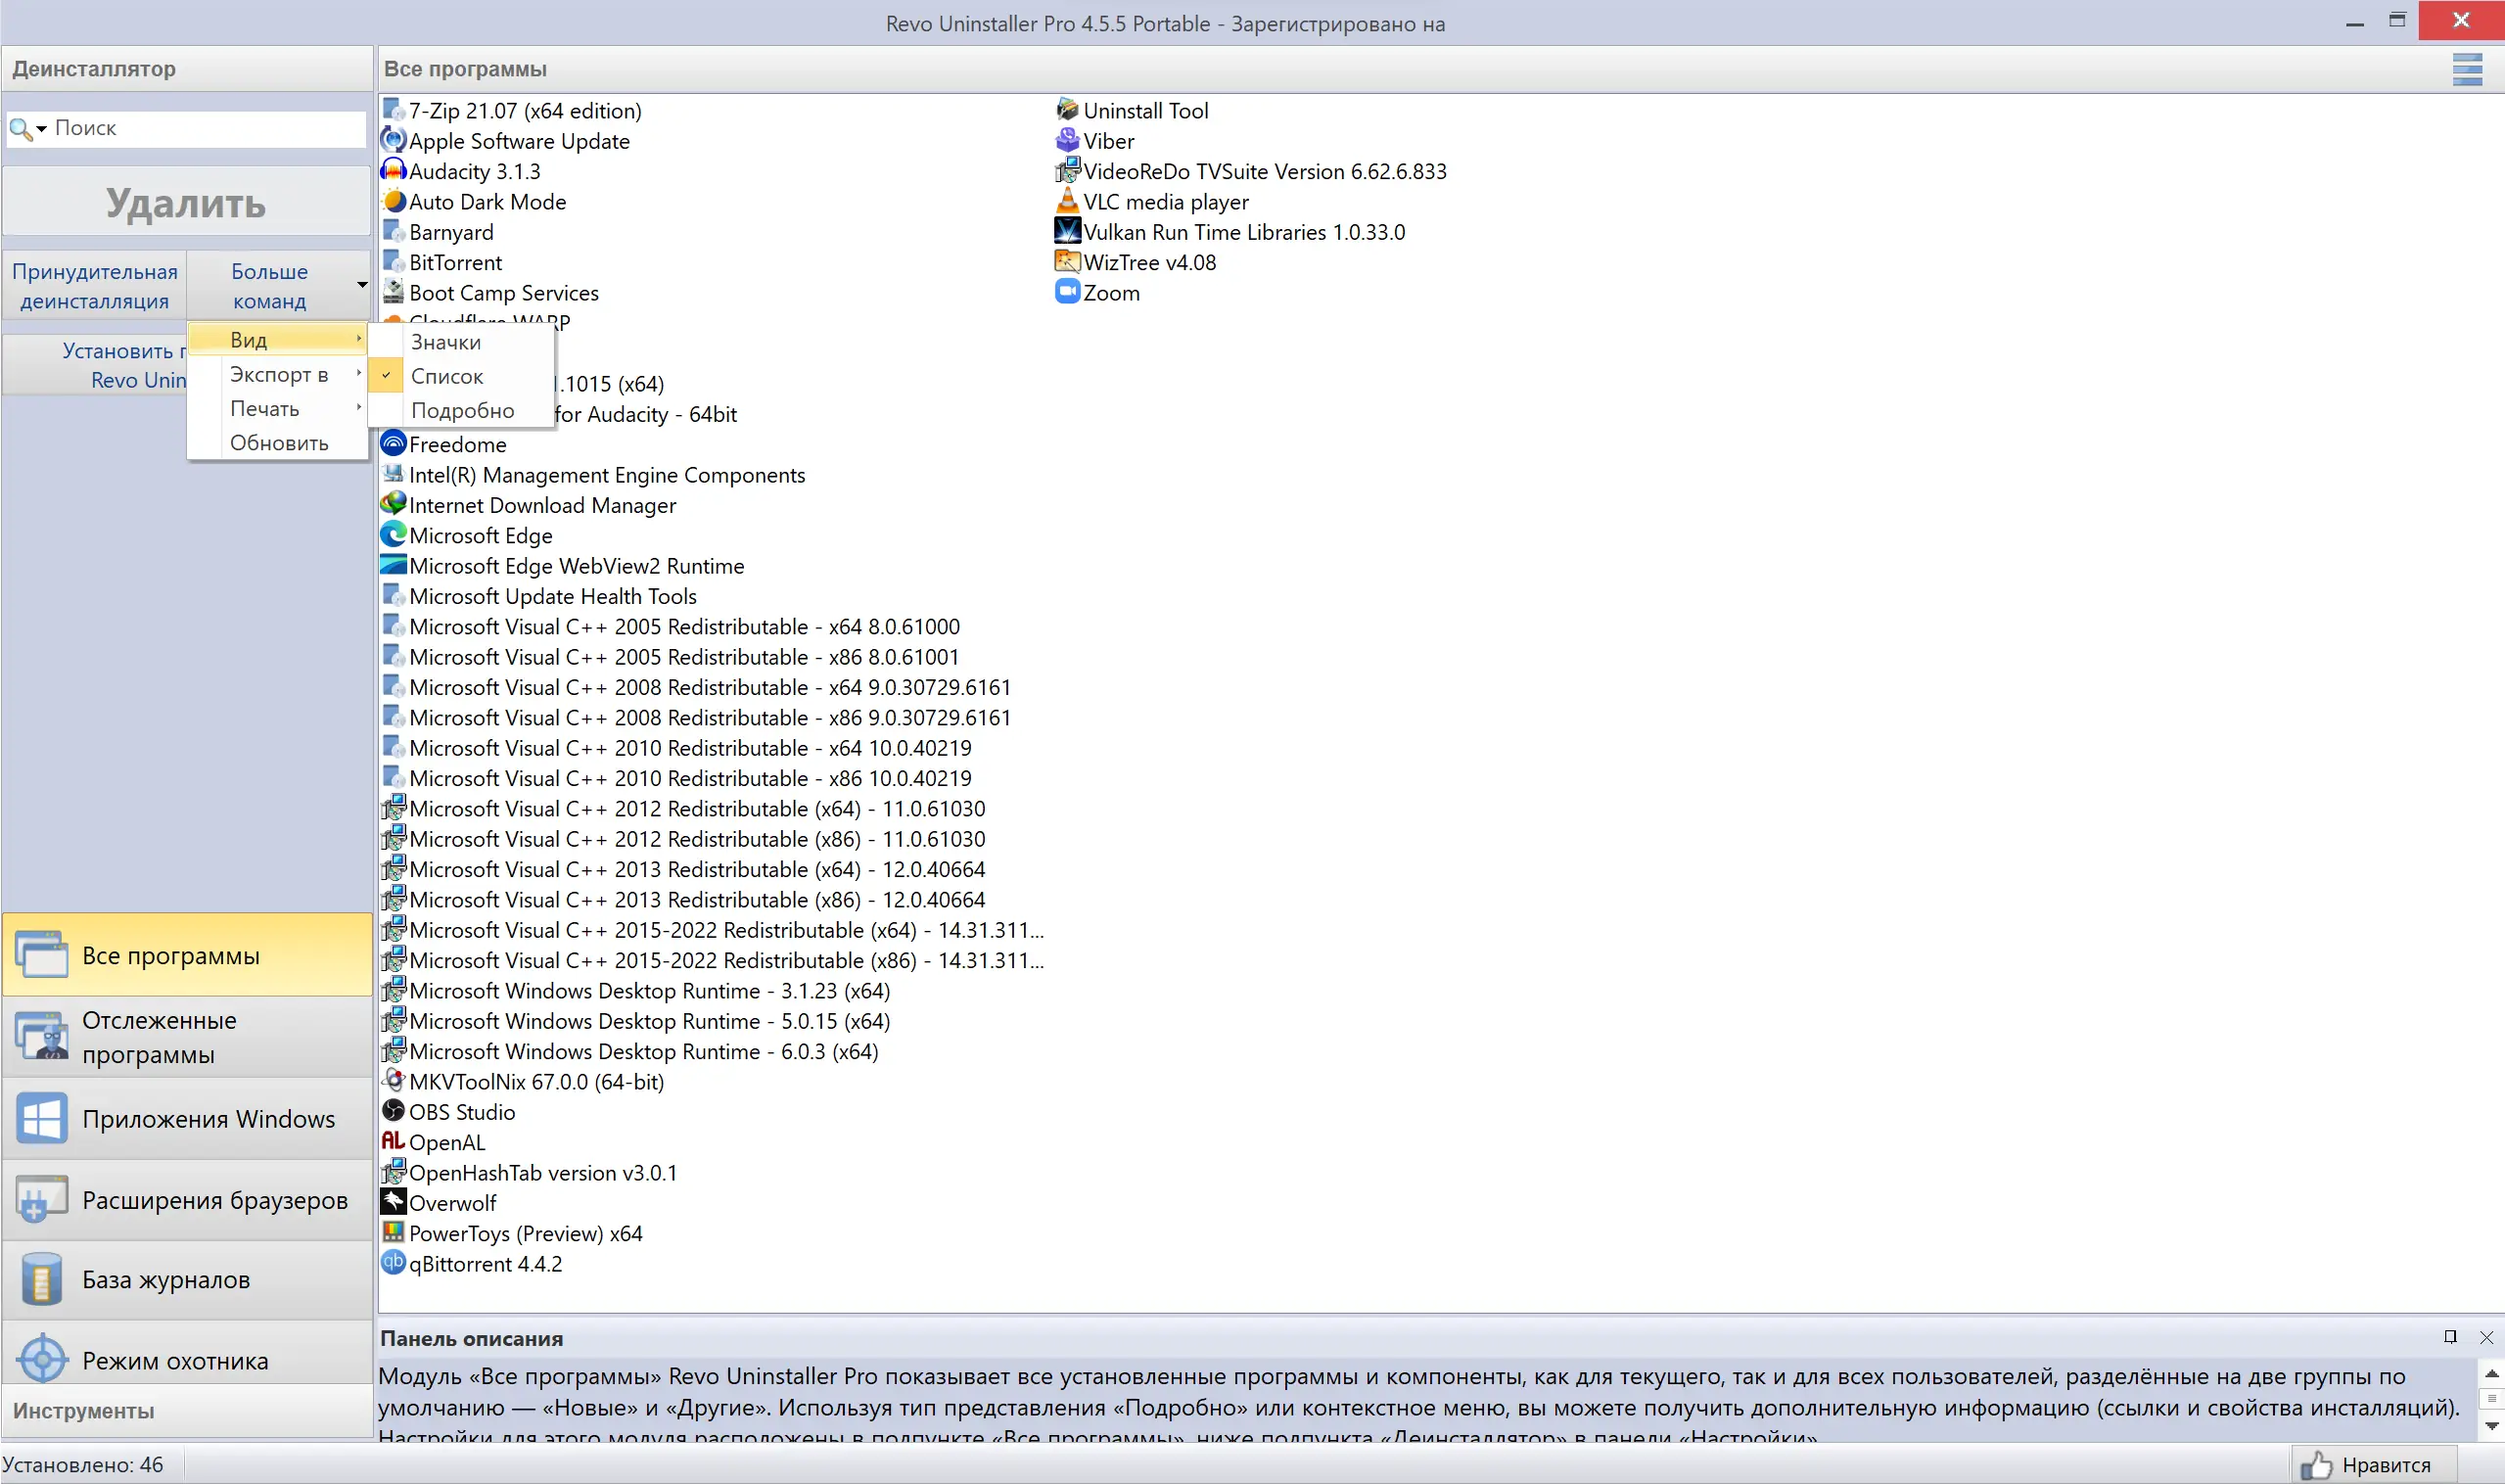Click the Viber program icon
This screenshot has height=1484, width=2505.
1067,140
